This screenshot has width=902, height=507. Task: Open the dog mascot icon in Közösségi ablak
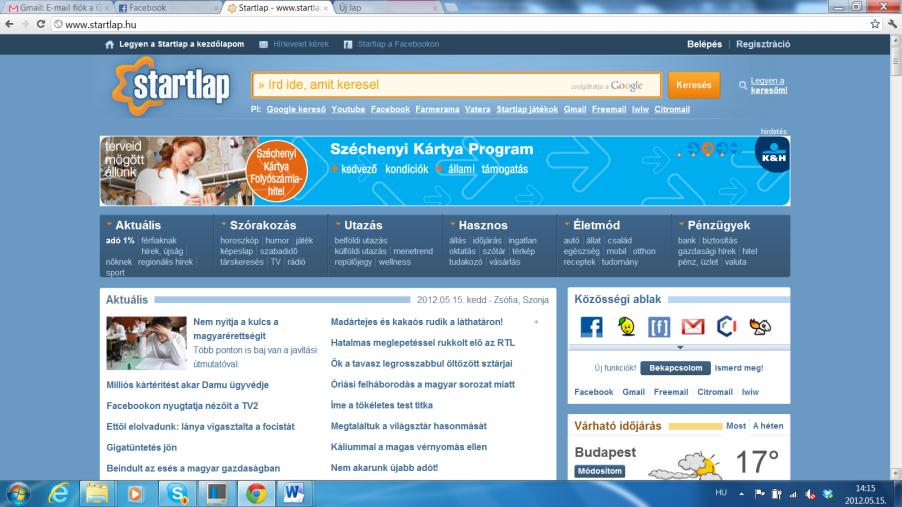pyautogui.click(x=760, y=327)
